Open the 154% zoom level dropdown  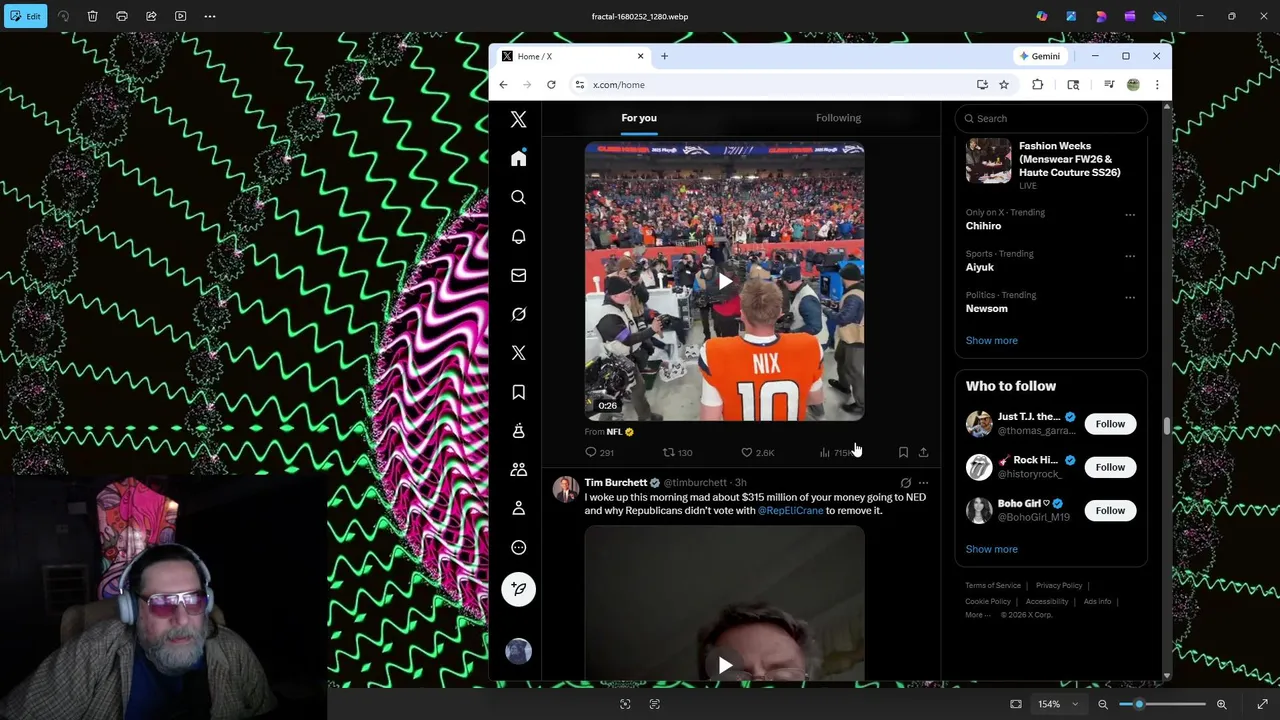click(1058, 704)
